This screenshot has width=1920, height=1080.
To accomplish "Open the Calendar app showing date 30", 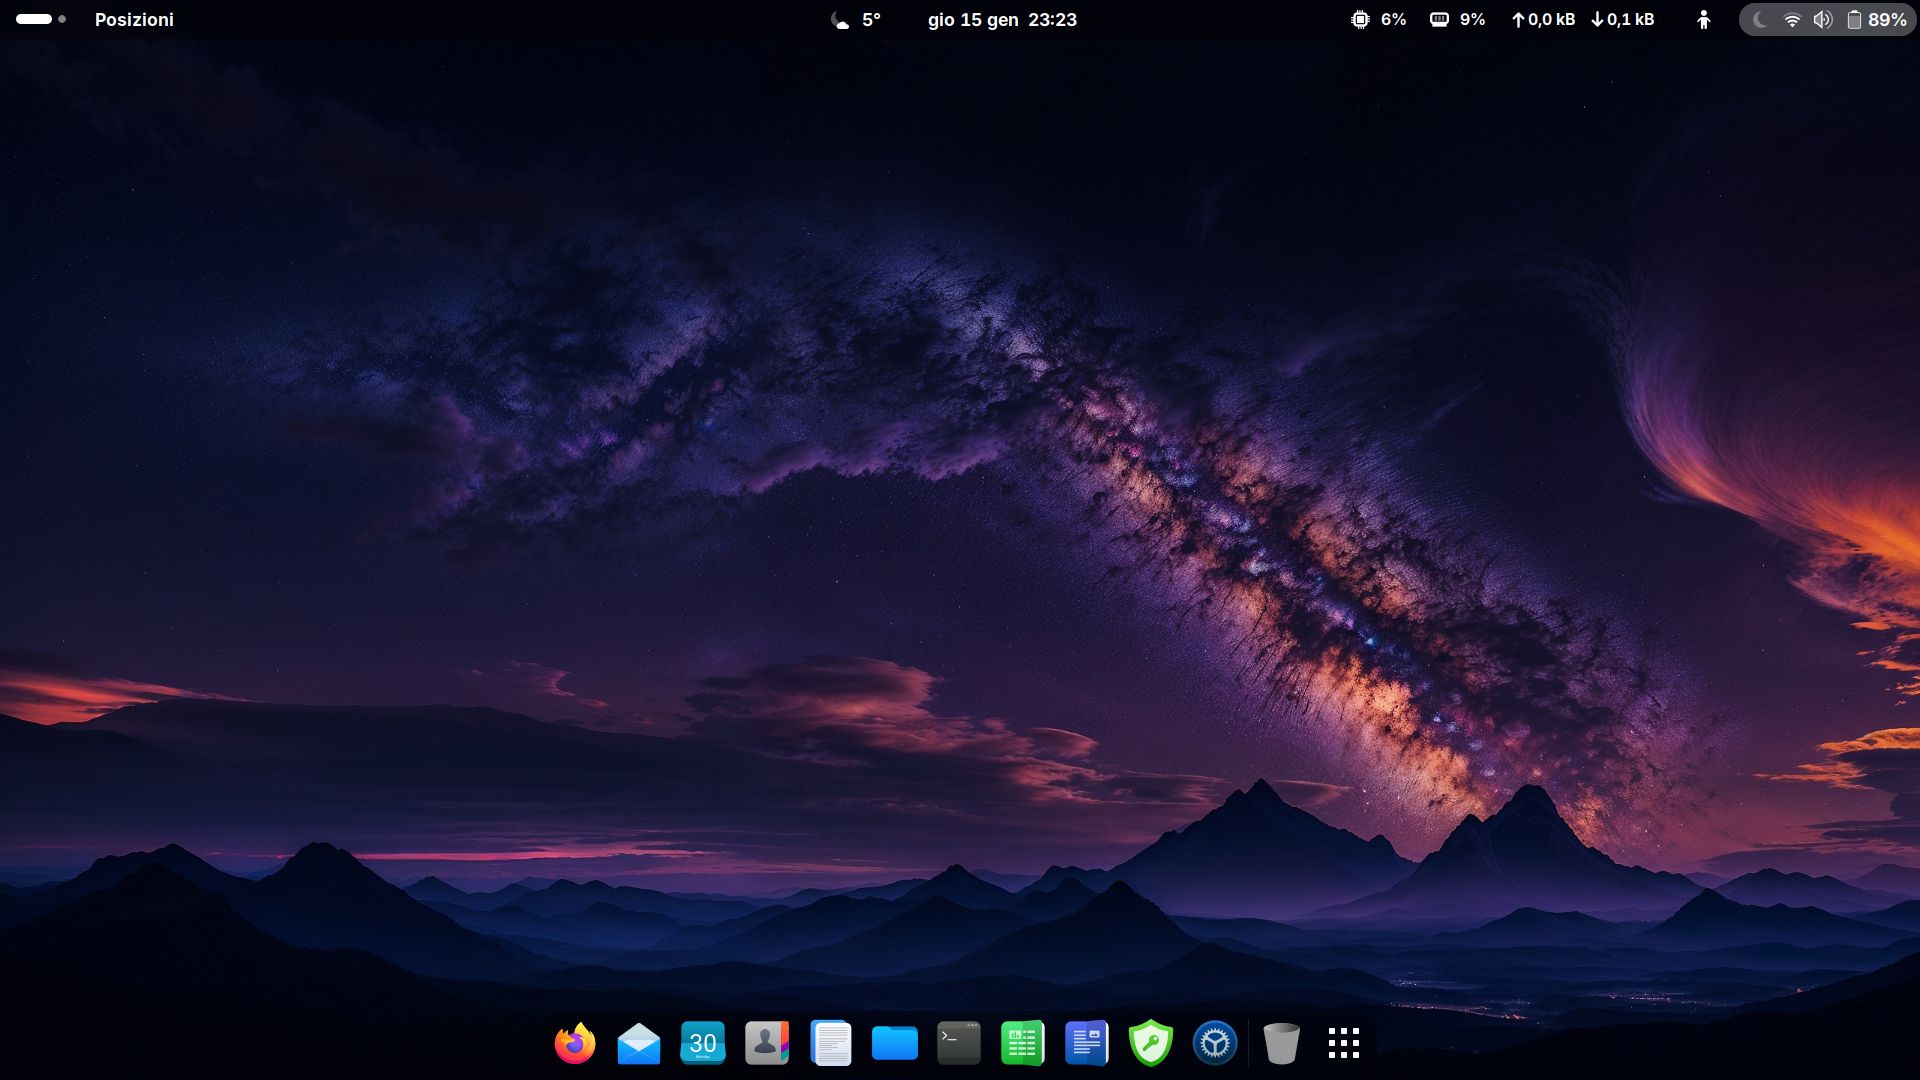I will (703, 1043).
